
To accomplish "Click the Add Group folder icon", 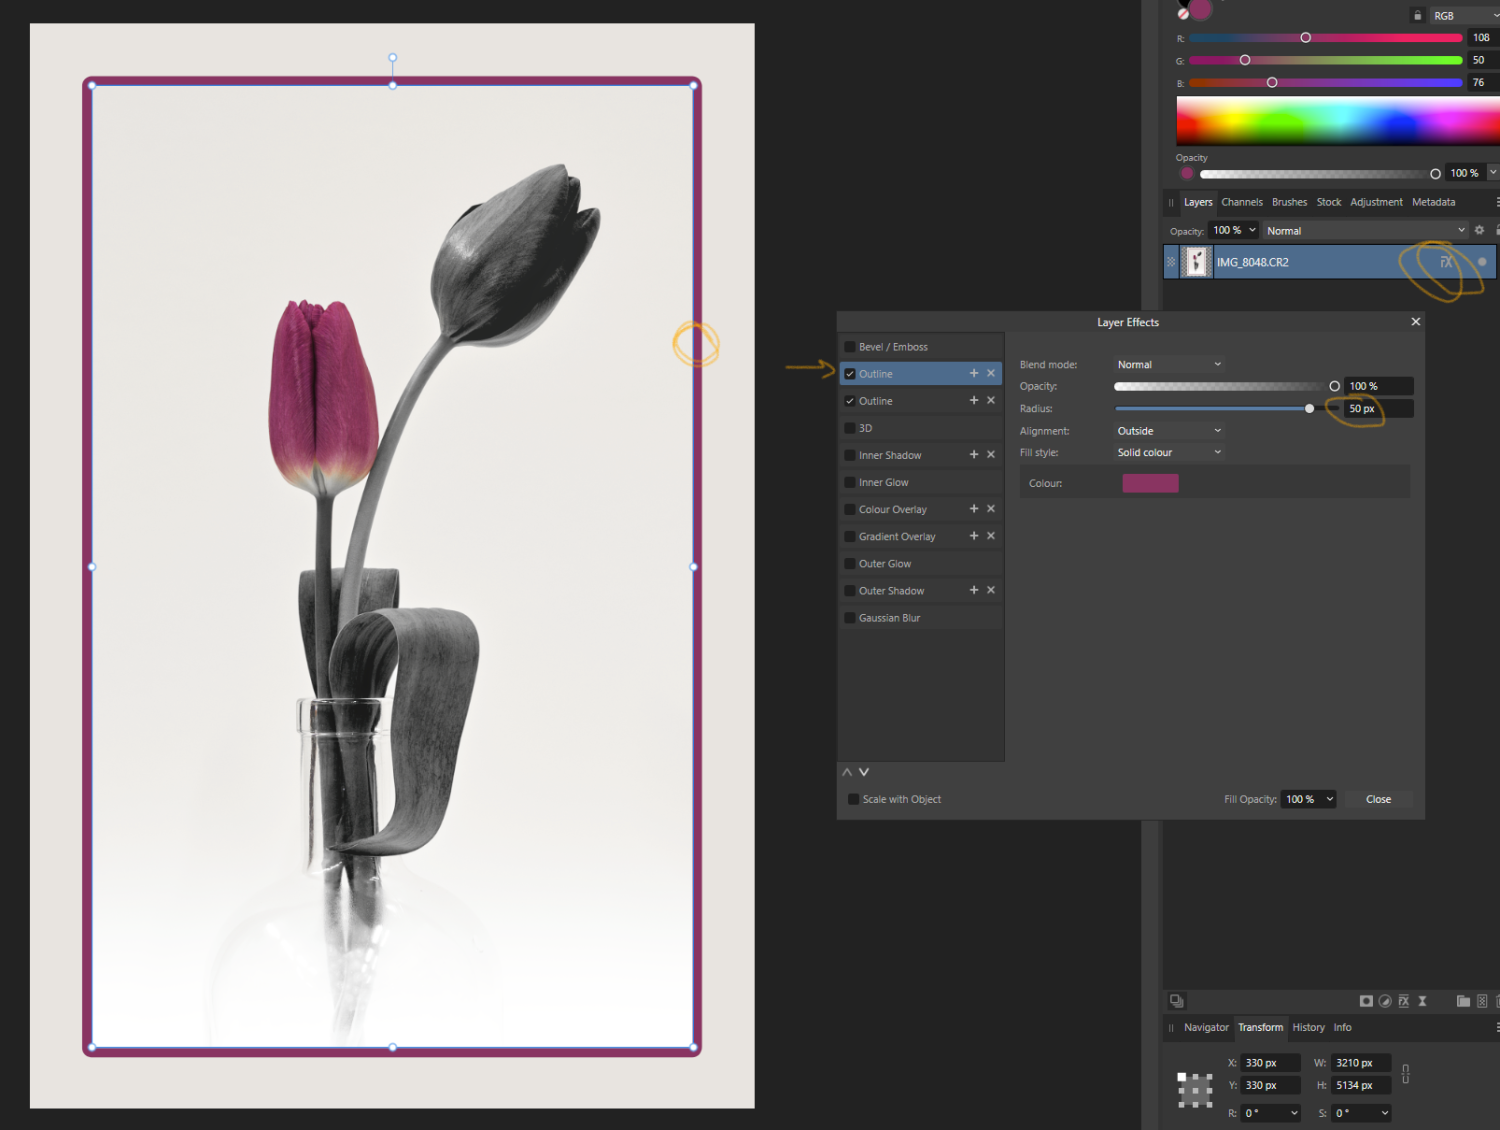I will [1463, 1001].
